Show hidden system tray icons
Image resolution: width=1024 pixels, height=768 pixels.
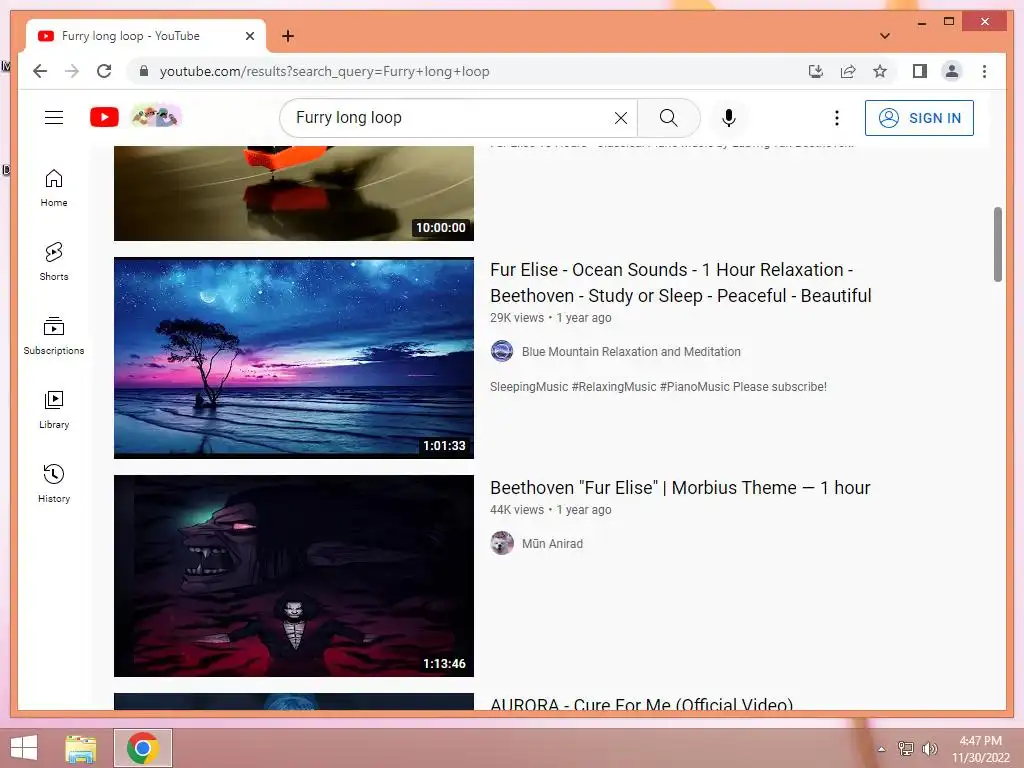pos(882,749)
